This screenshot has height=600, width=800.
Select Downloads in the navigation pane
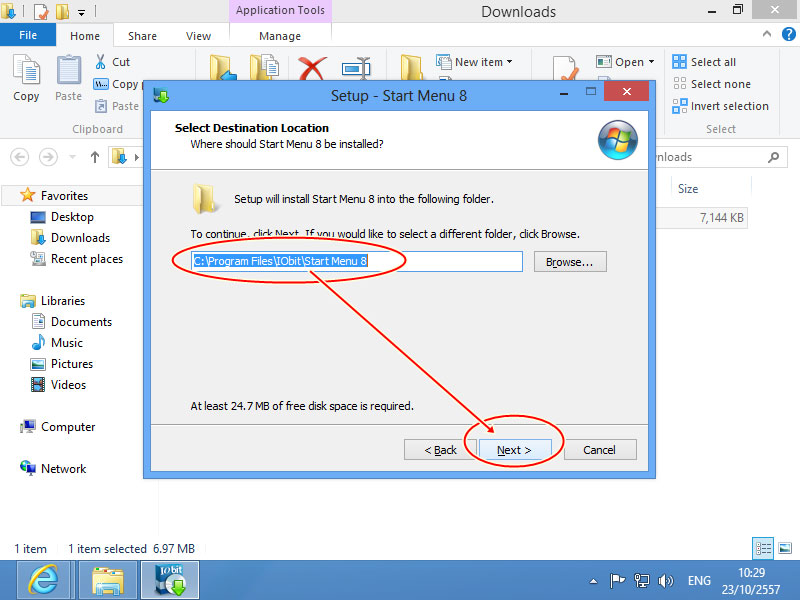click(80, 238)
